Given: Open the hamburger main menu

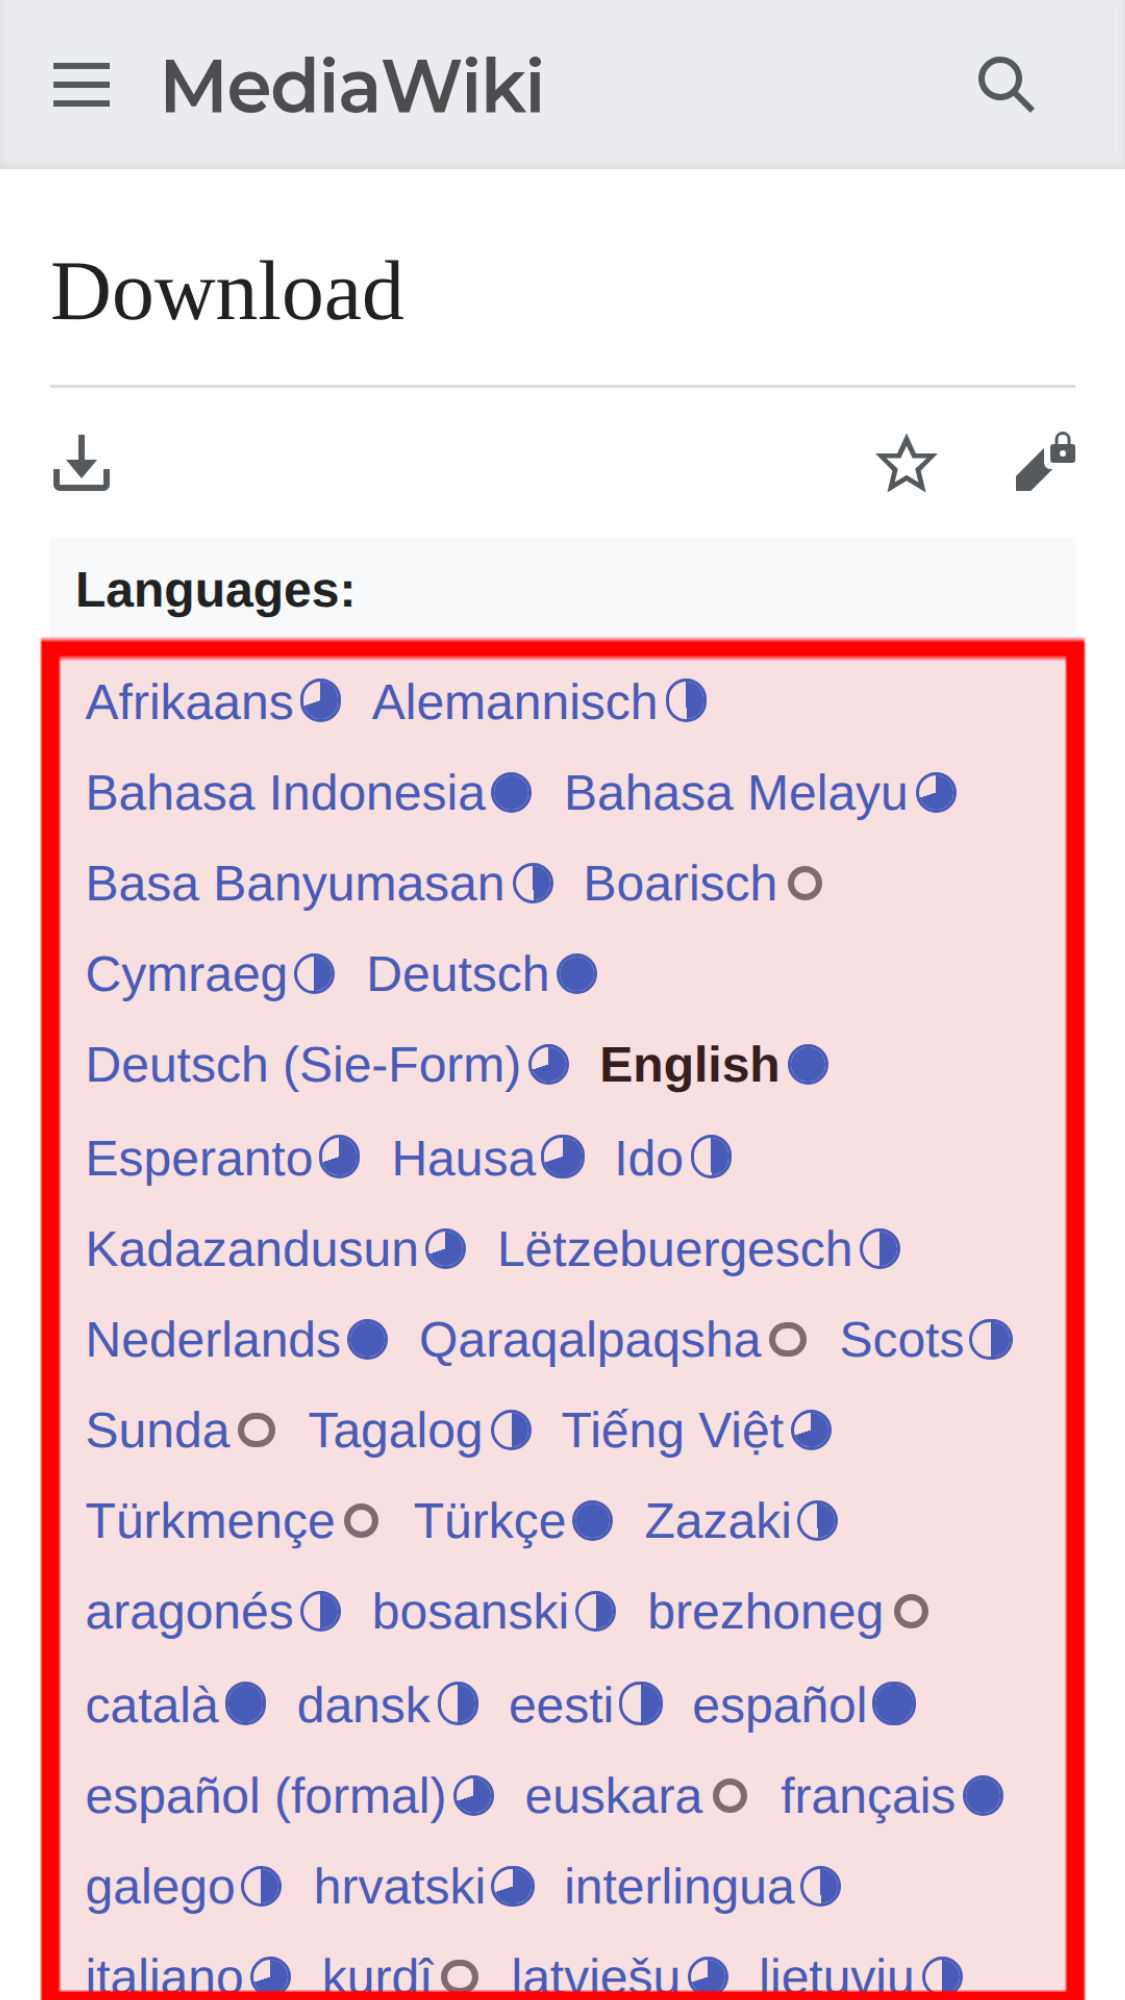Looking at the screenshot, I should point(81,85).
